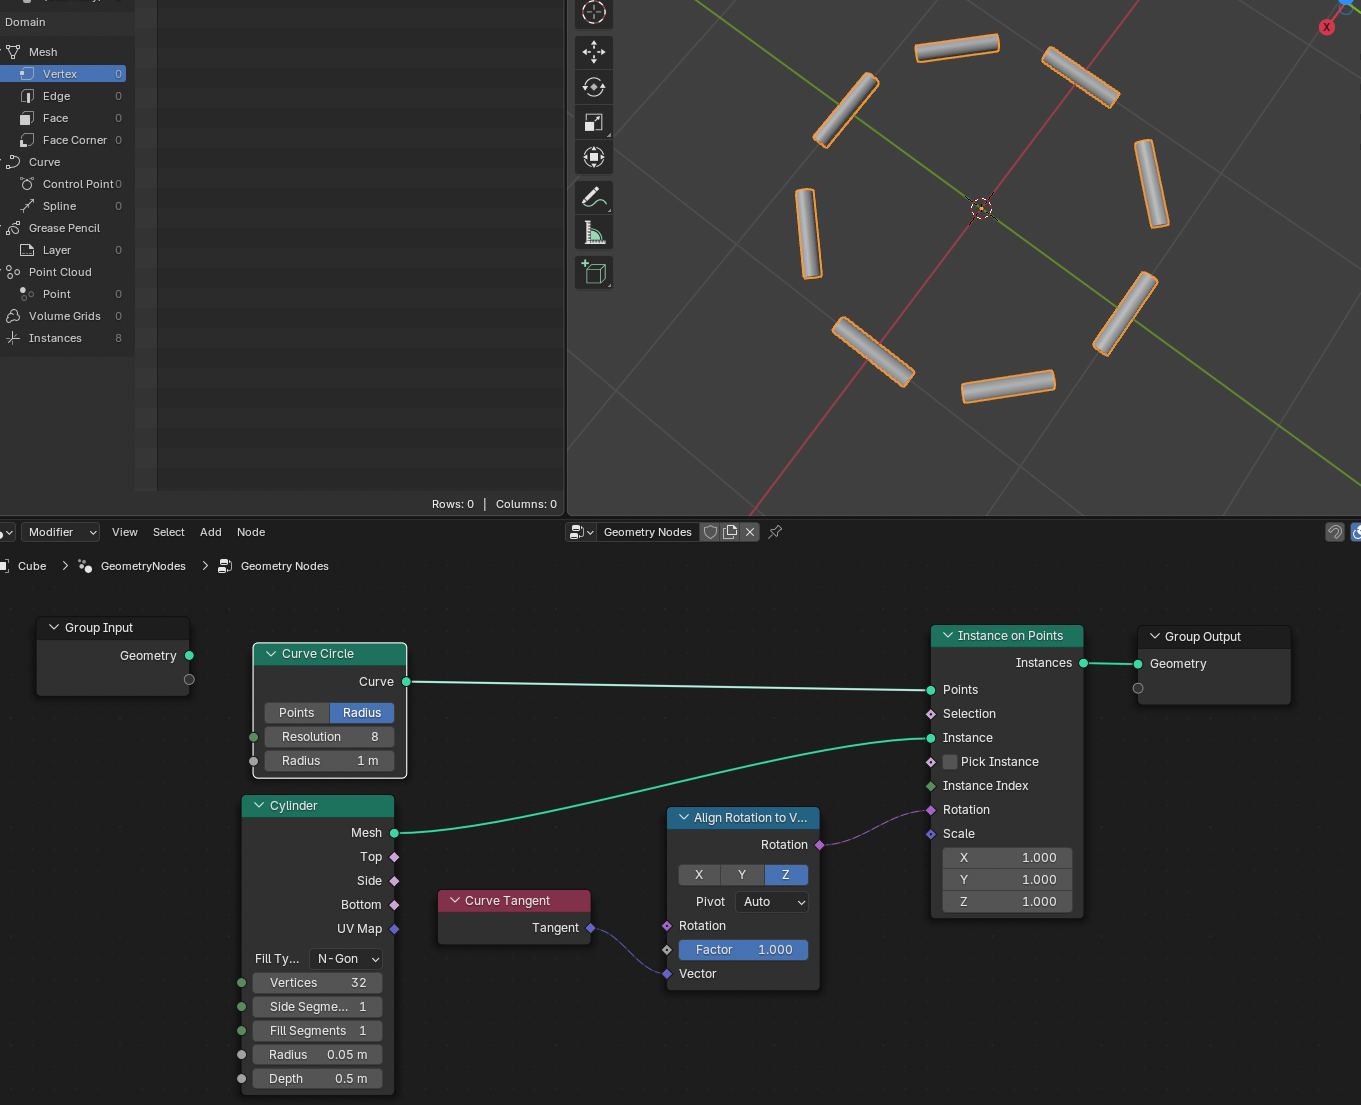Select the Point domain row
This screenshot has height=1105, width=1361.
63,294
